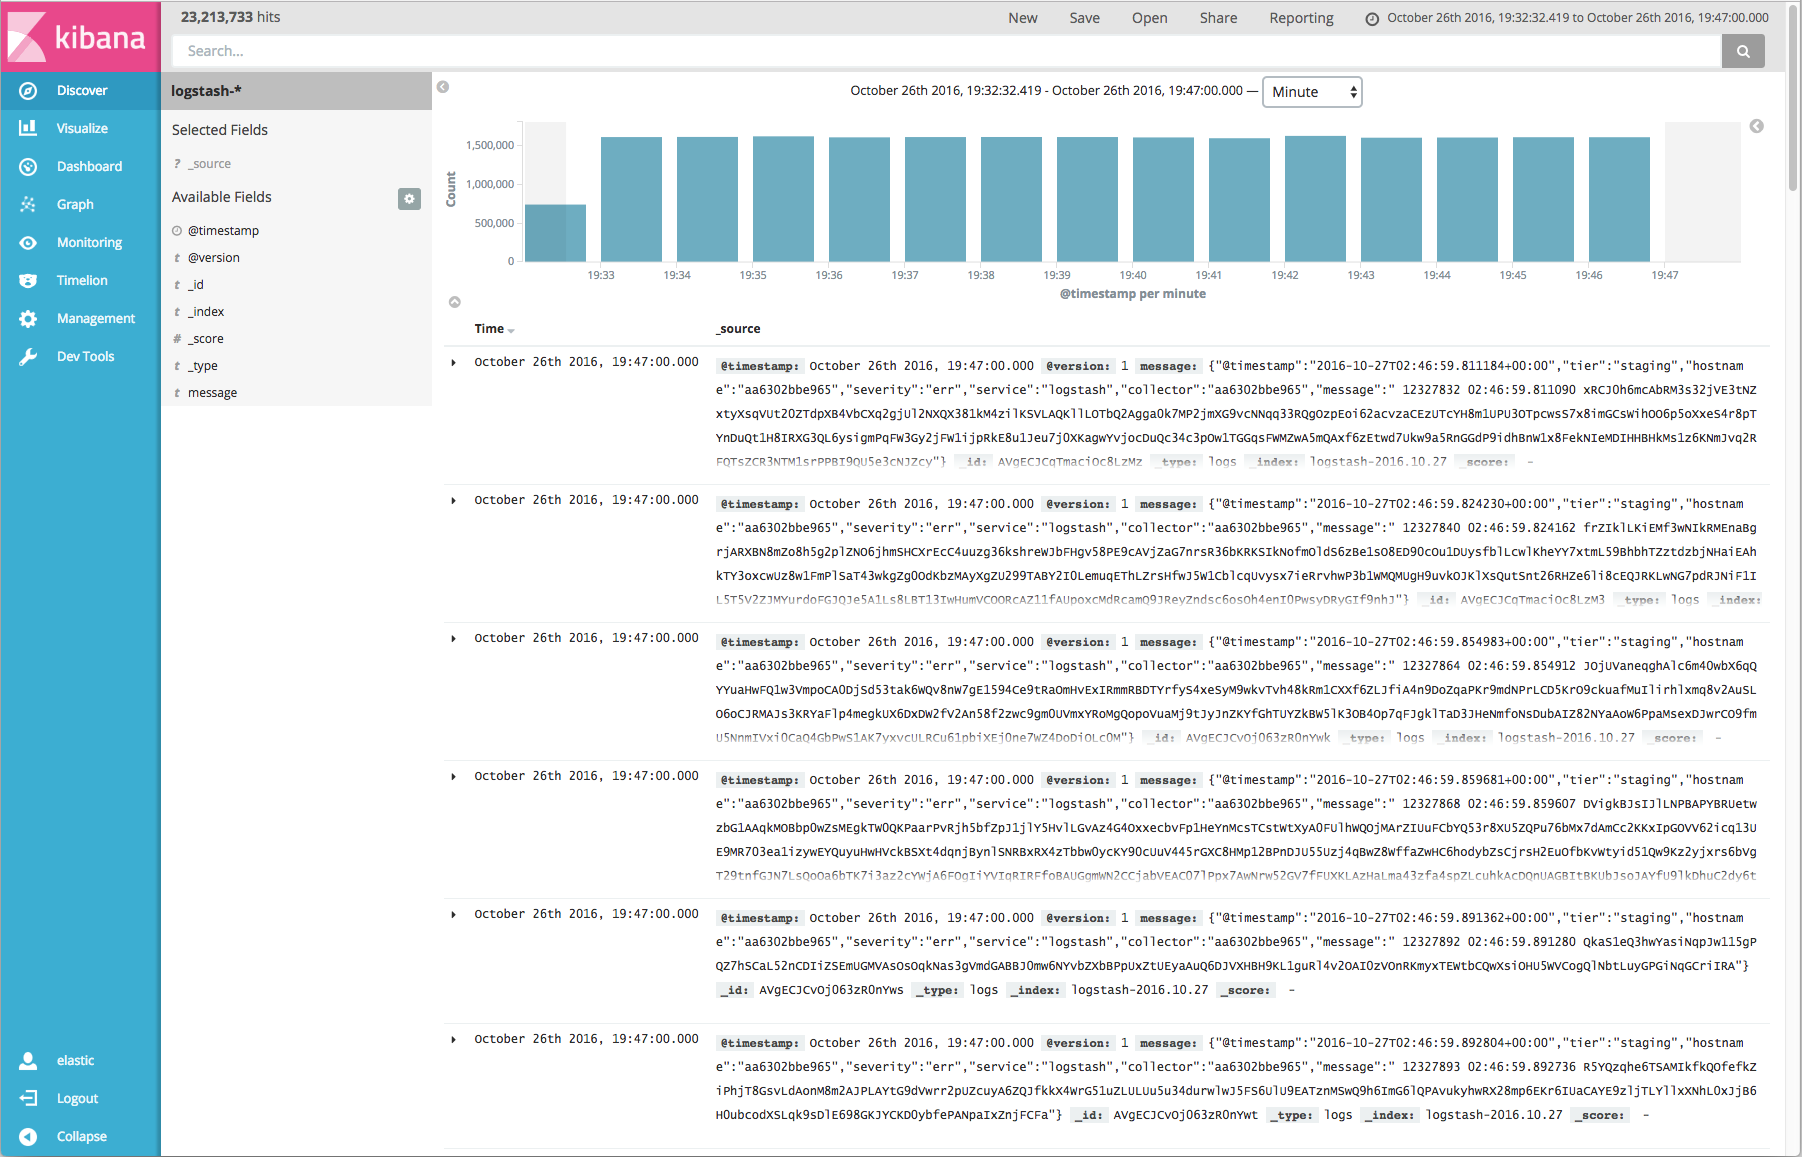Screen dimensions: 1802x1157
Task: Click the search magnifier button
Action: [x=1742, y=51]
